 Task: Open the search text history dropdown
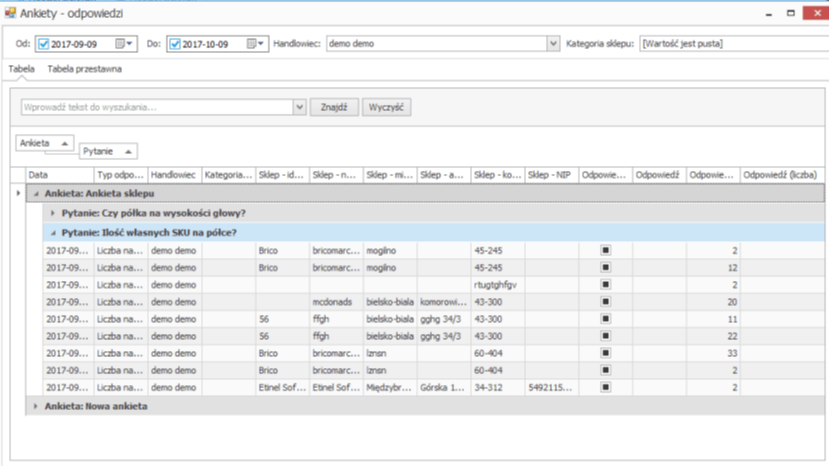pyautogui.click(x=299, y=107)
